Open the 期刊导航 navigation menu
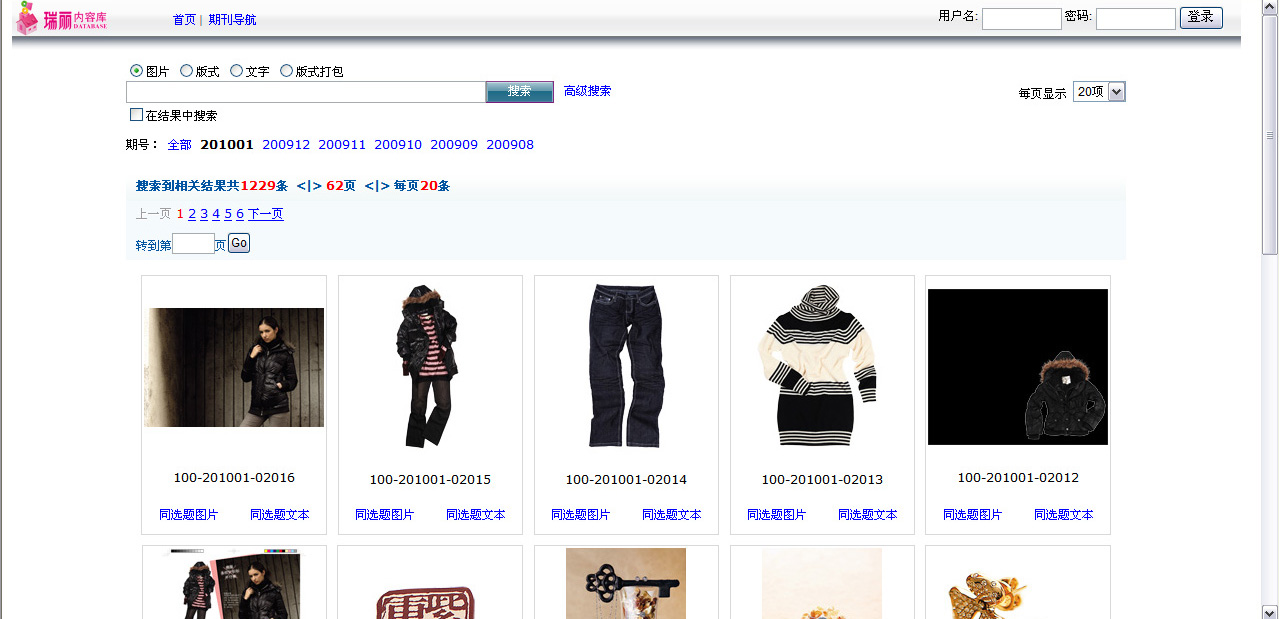This screenshot has height=619, width=1280. (x=232, y=20)
